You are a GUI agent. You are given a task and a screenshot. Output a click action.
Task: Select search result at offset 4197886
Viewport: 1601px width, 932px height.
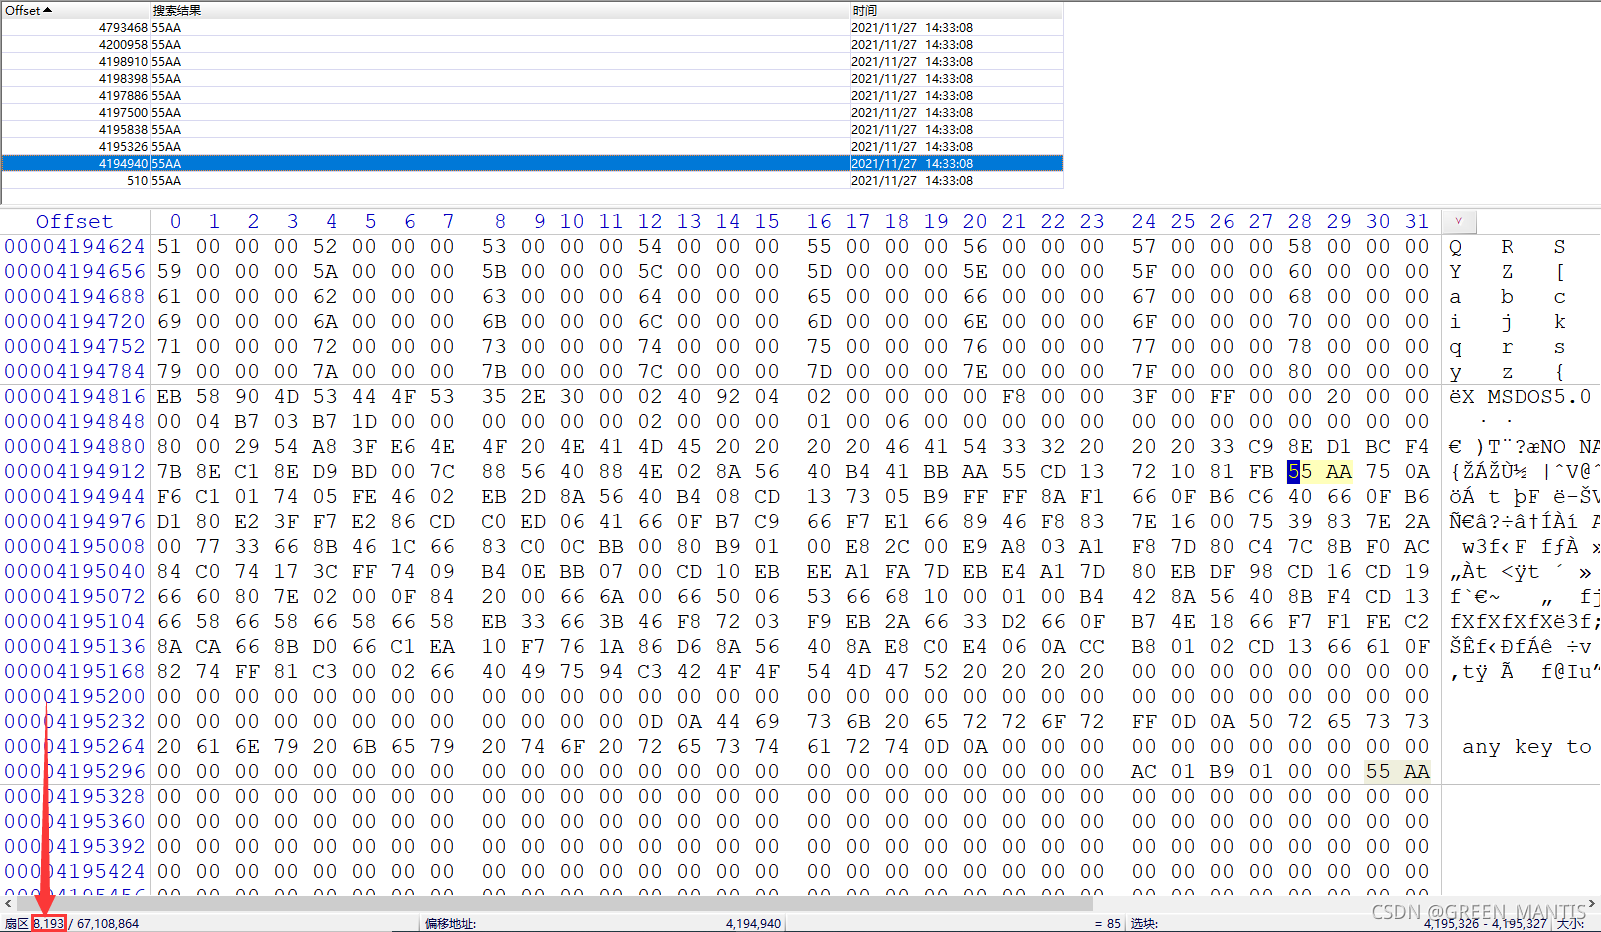point(531,96)
